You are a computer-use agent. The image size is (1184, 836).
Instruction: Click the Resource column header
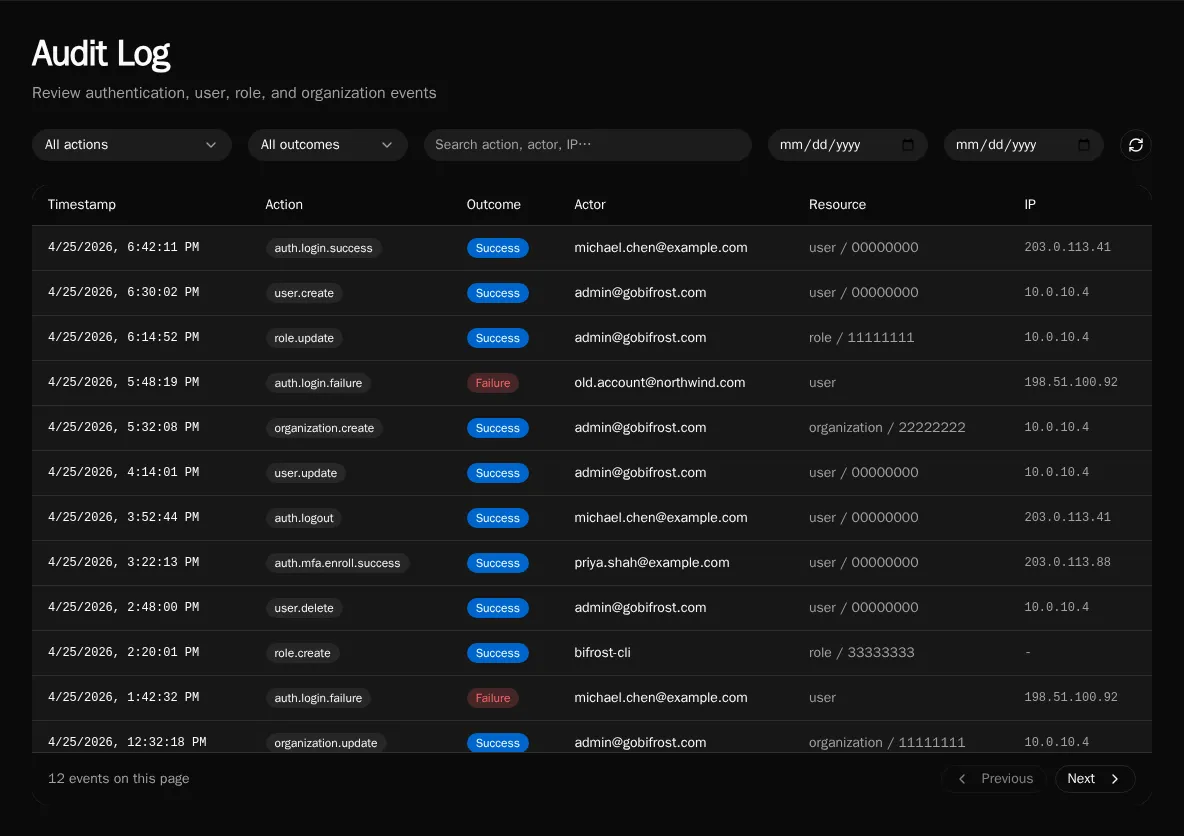[x=837, y=205]
